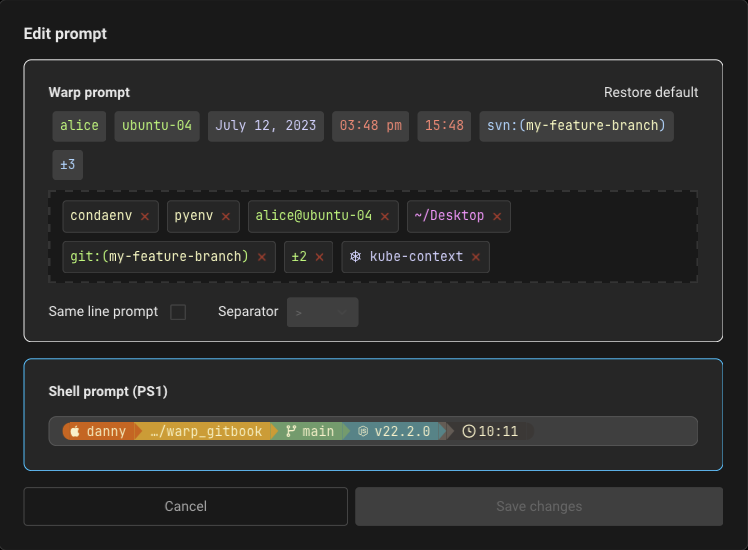Remove the git:(my-feature-branch) chip via X

262,257
